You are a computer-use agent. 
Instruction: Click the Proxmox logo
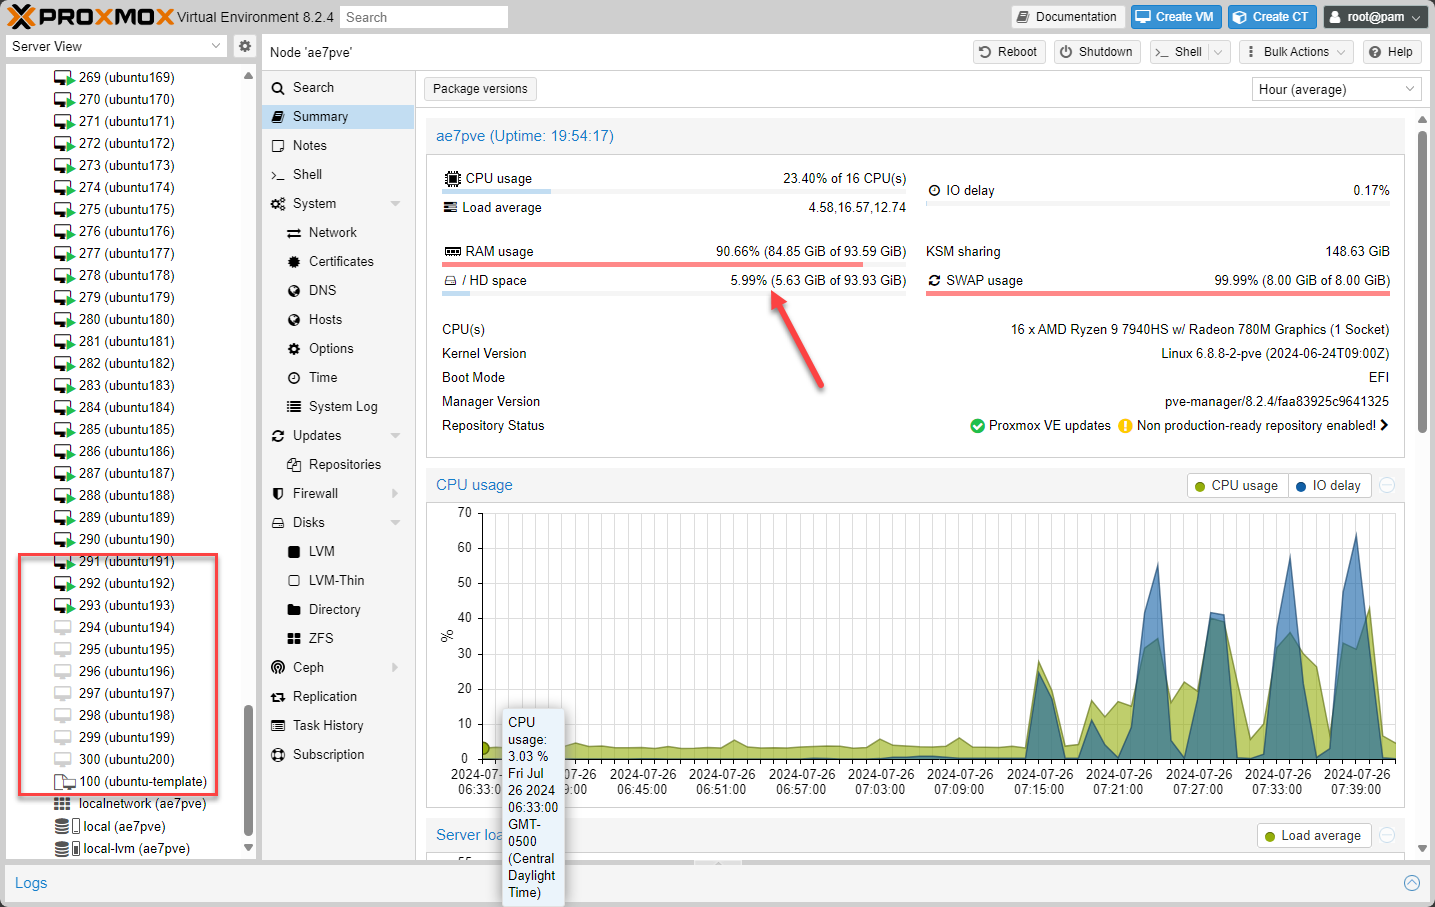(x=90, y=17)
